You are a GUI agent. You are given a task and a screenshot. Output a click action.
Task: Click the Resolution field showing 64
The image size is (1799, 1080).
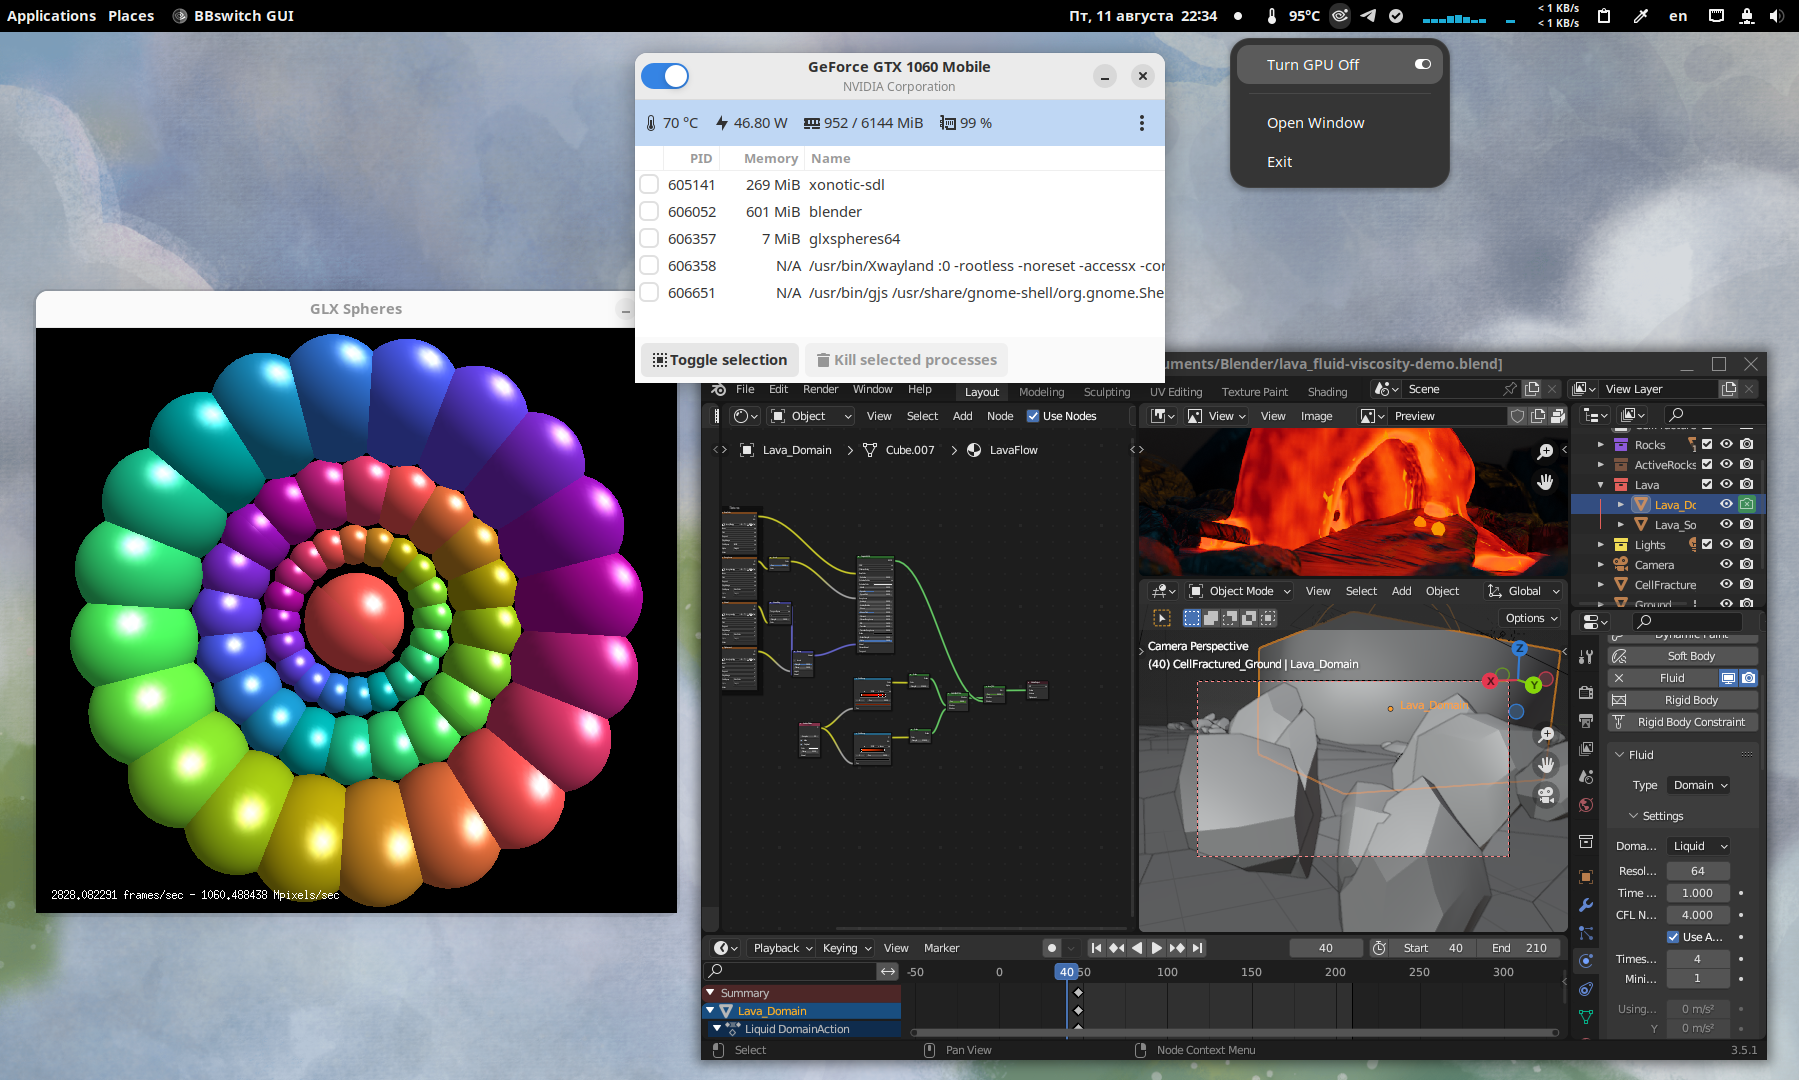coord(1698,871)
